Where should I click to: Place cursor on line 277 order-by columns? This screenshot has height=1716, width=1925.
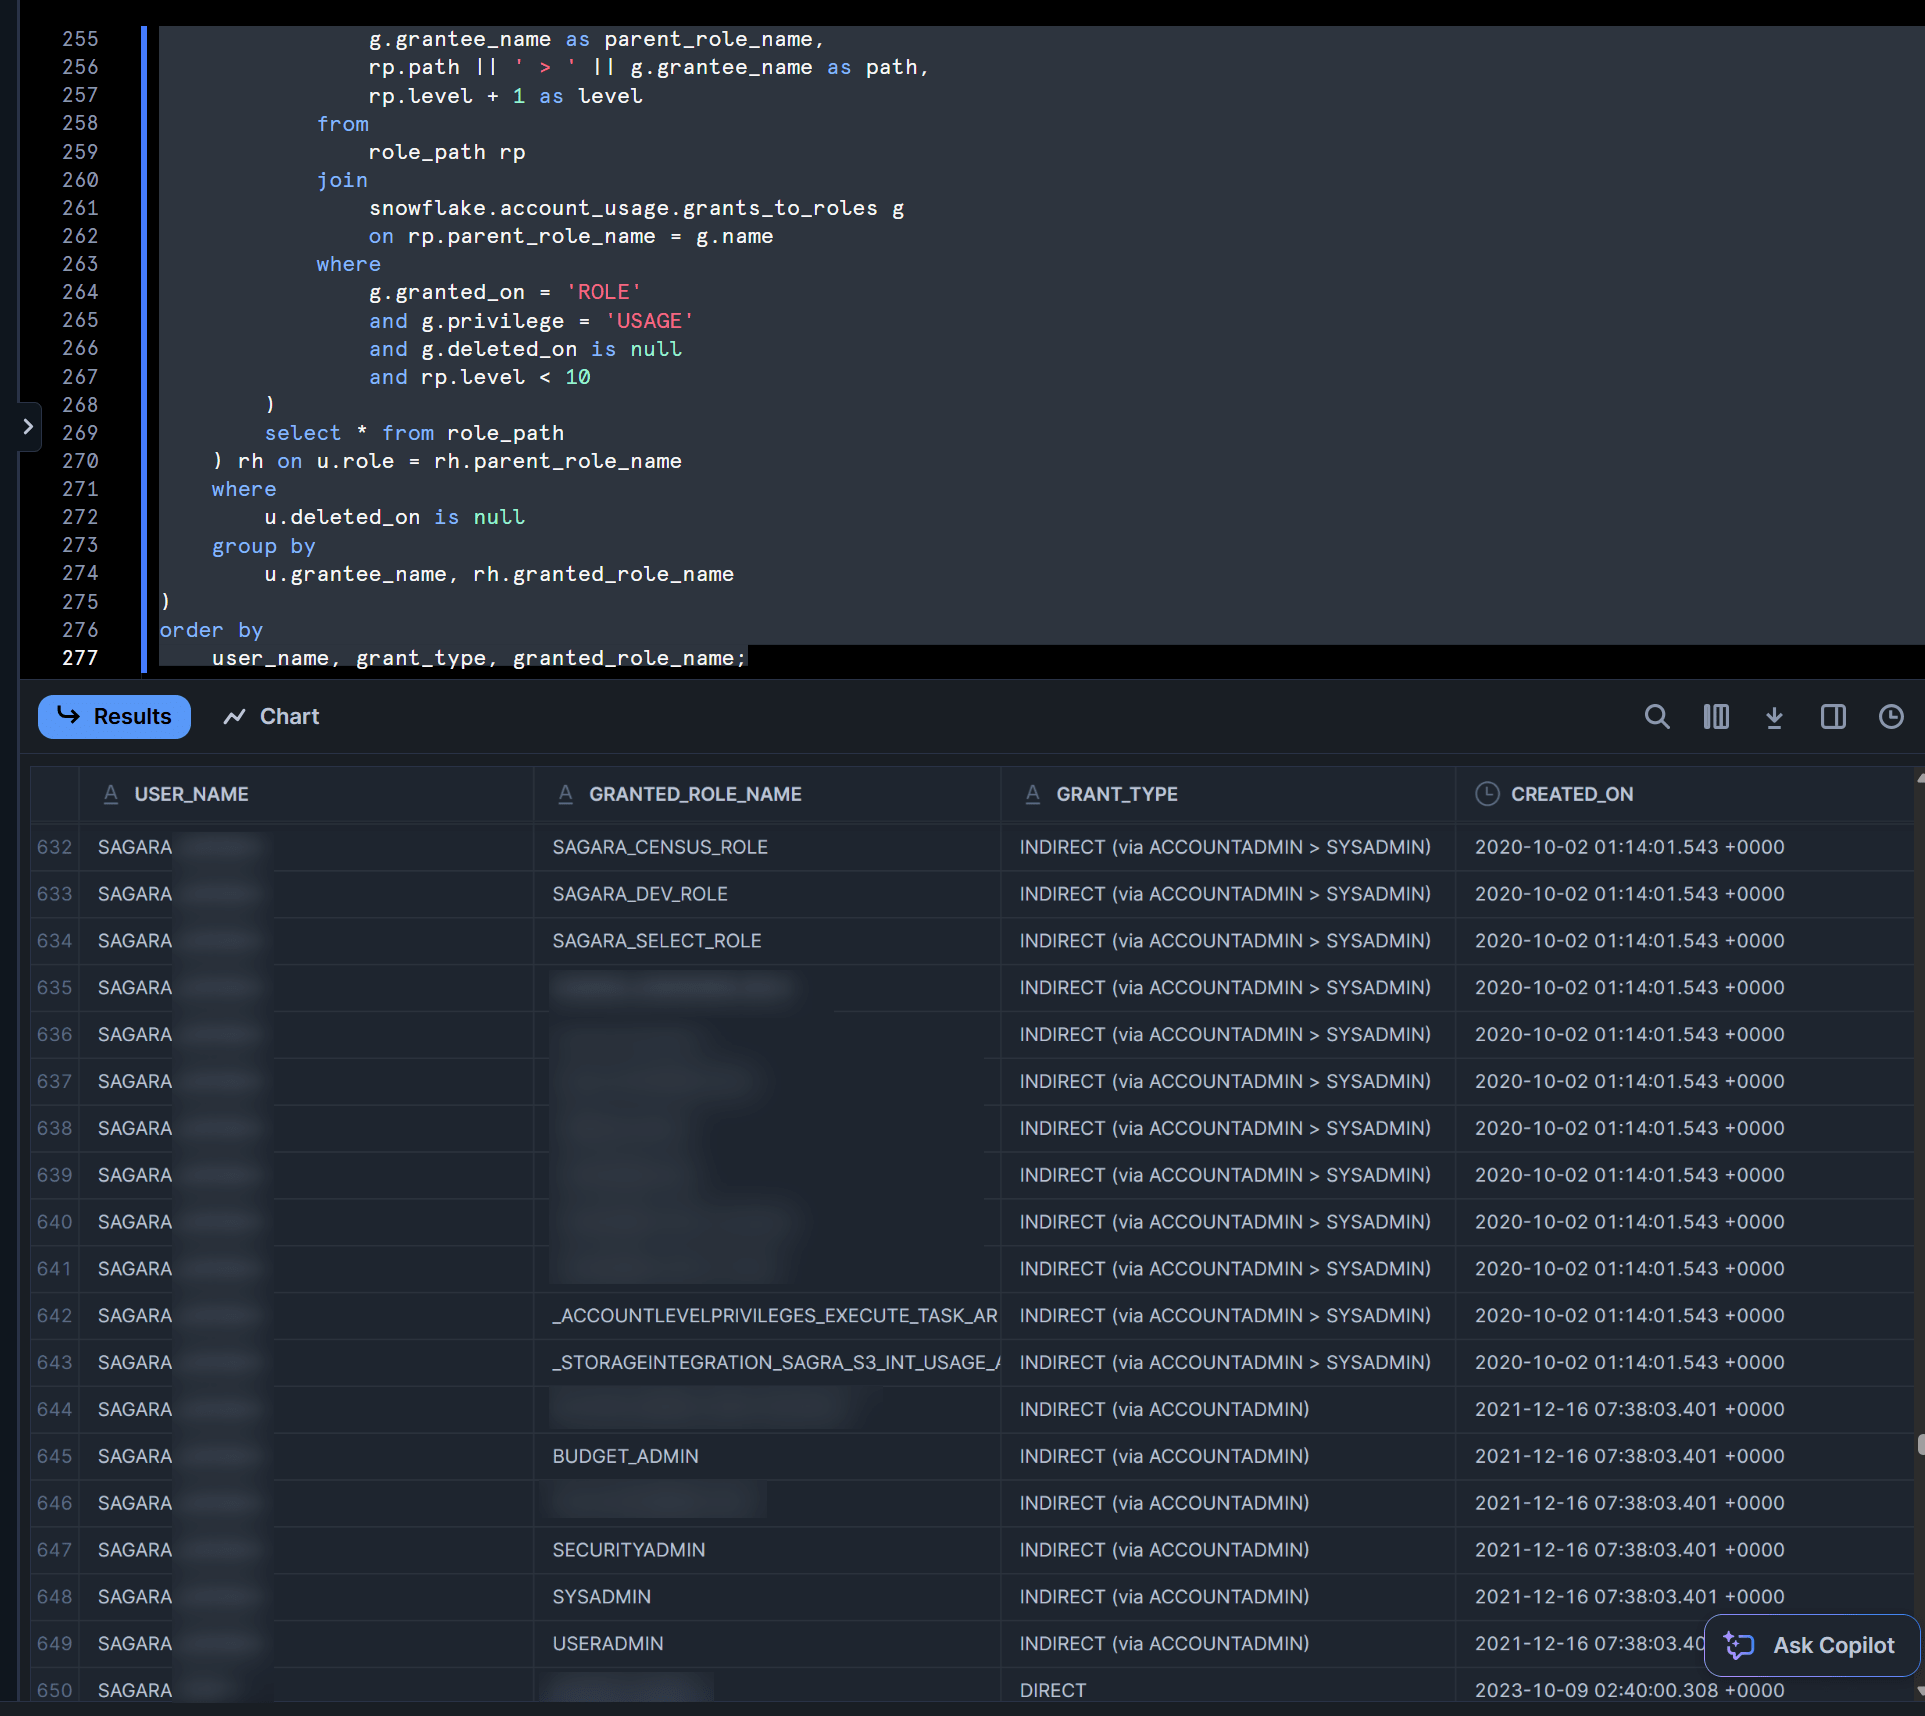(x=479, y=658)
